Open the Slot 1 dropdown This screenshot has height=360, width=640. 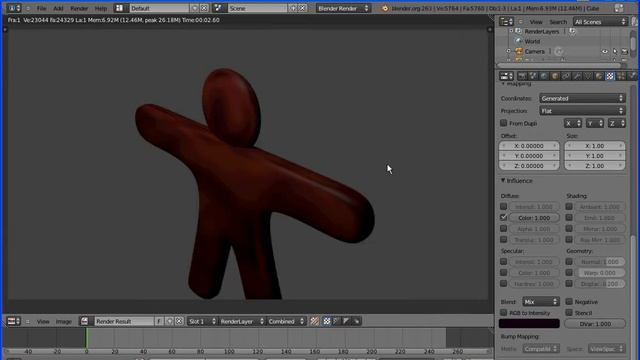point(202,322)
